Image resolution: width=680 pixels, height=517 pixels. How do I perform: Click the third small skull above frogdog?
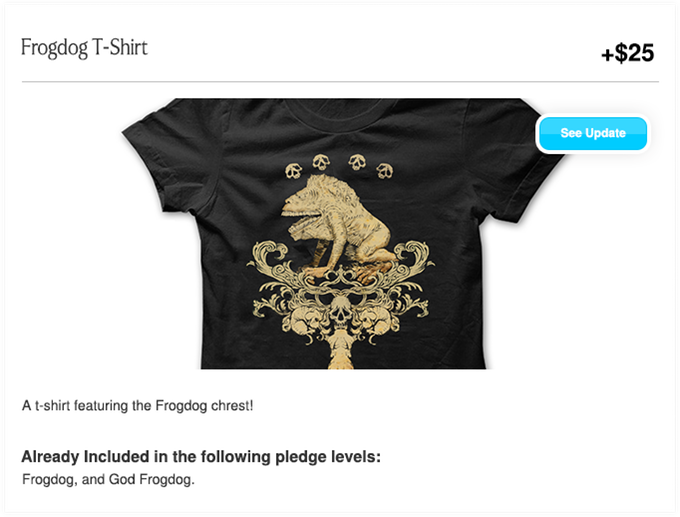tap(357, 162)
